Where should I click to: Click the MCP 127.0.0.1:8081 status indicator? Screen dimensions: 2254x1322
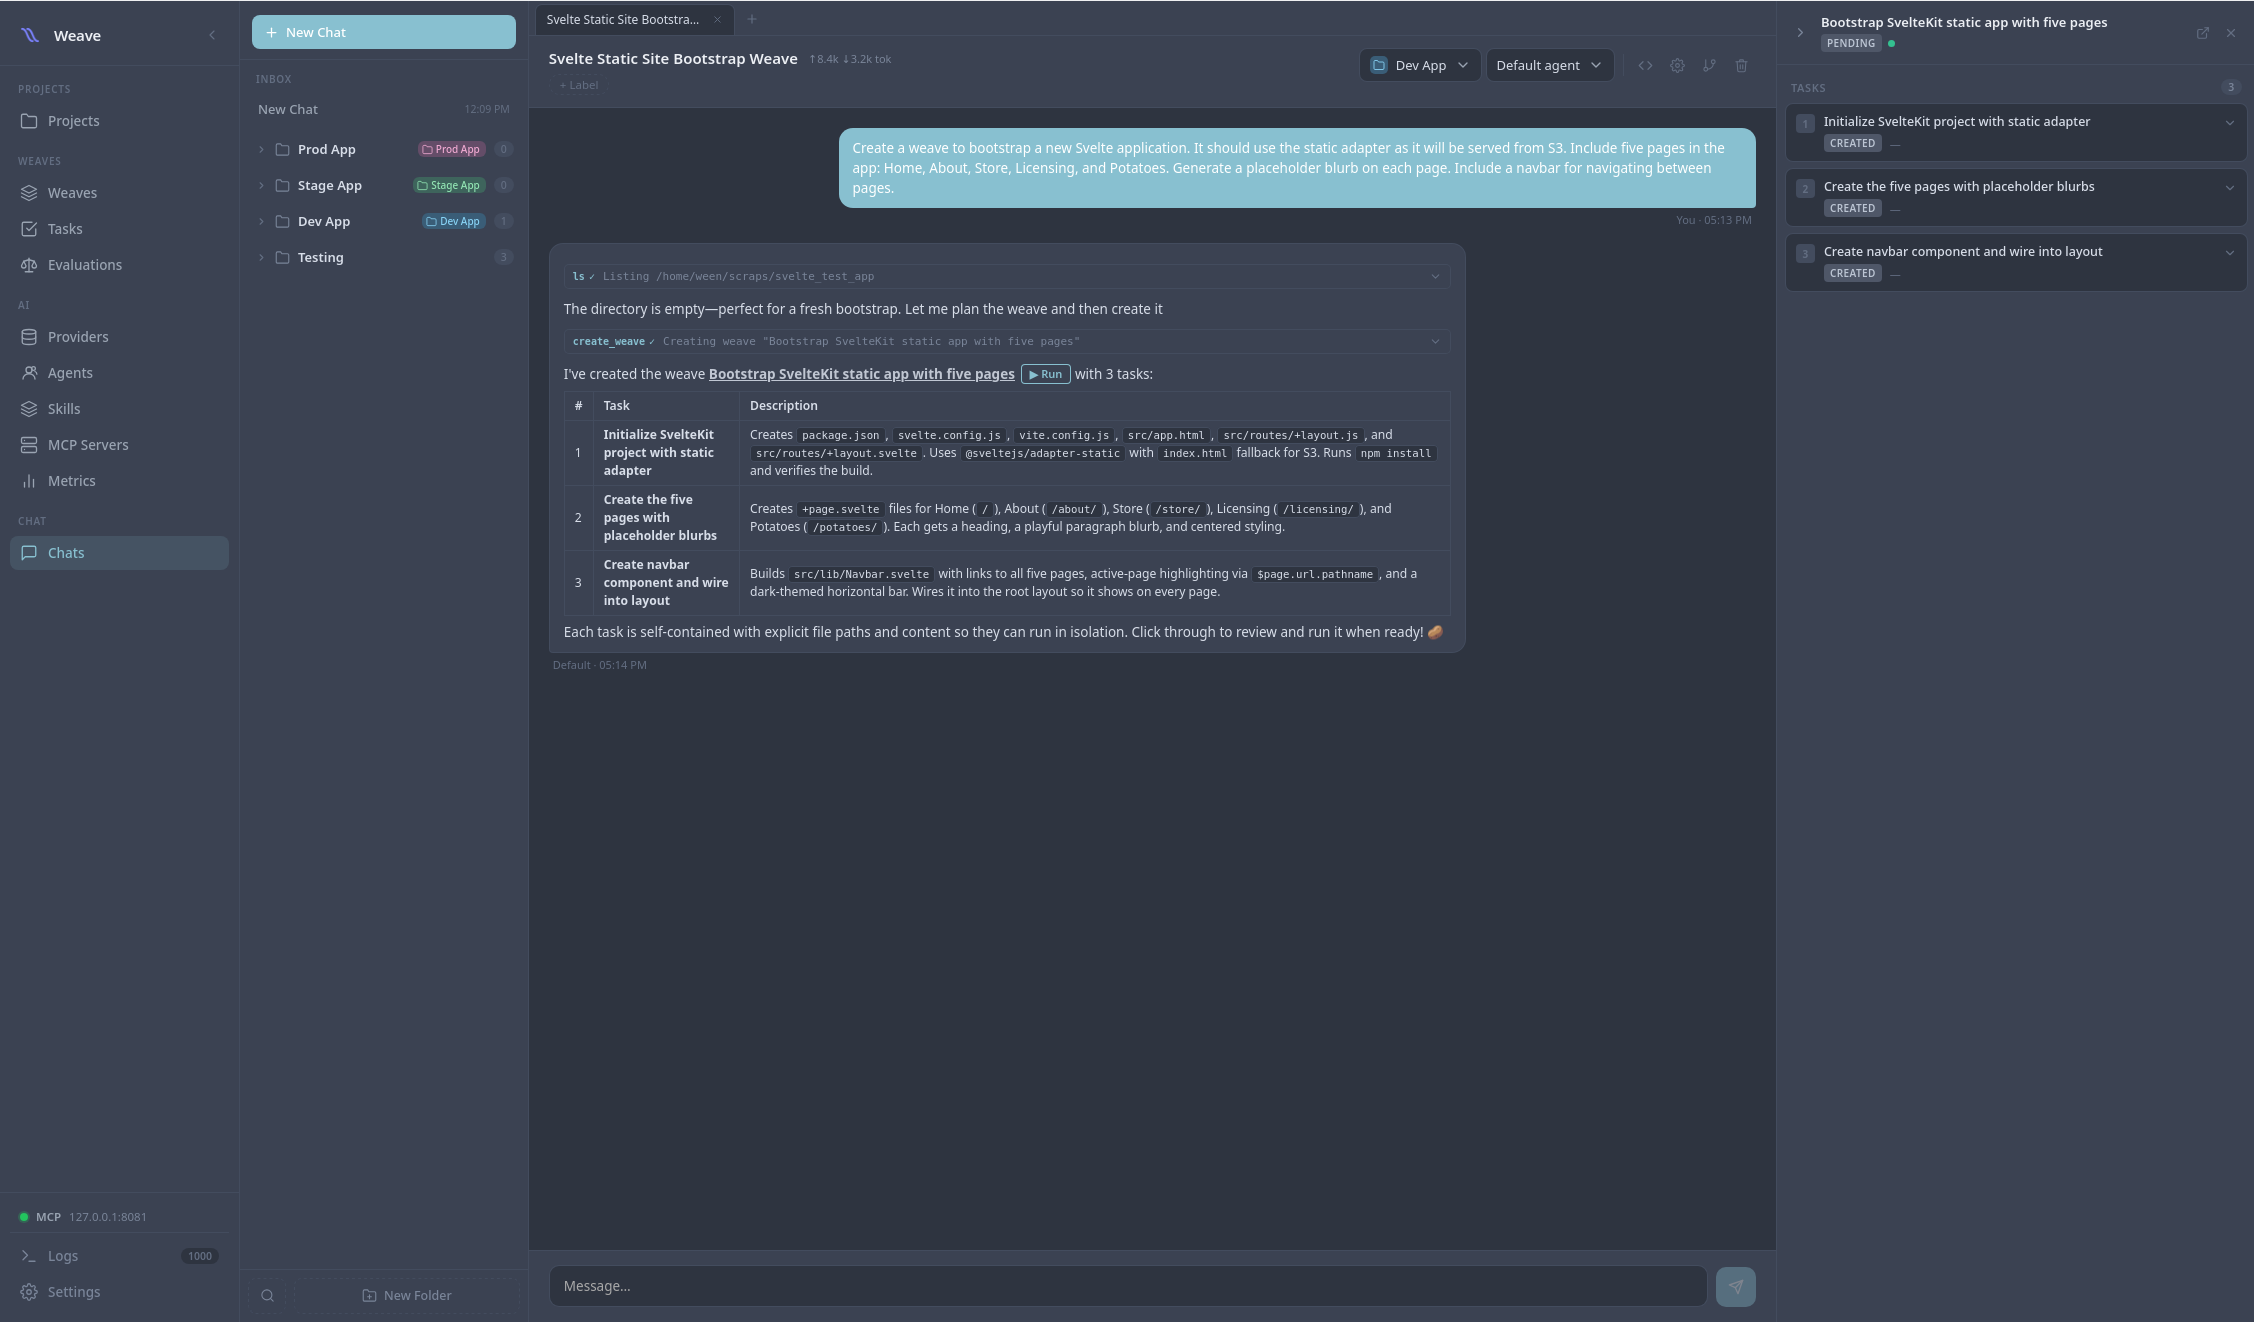click(83, 1217)
